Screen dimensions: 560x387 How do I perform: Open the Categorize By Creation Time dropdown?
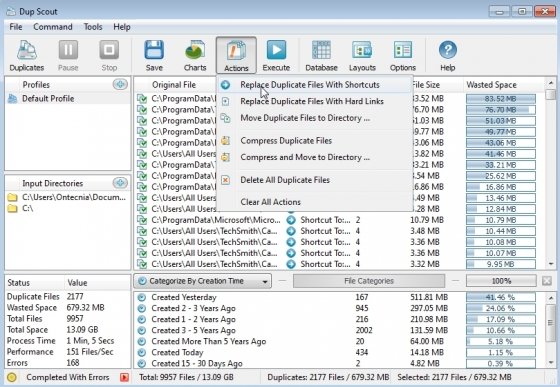tap(202, 281)
